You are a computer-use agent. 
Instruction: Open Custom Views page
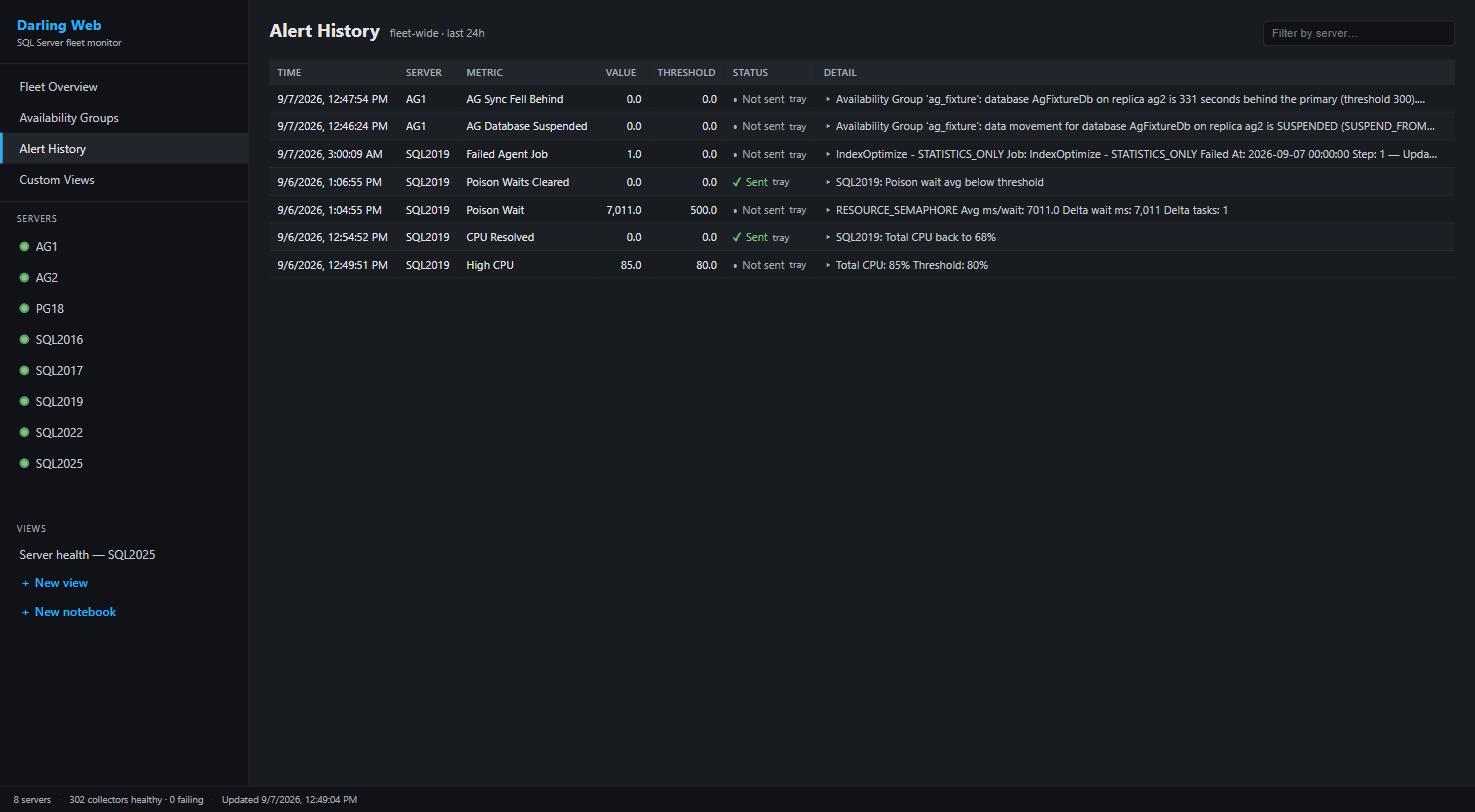124,180
